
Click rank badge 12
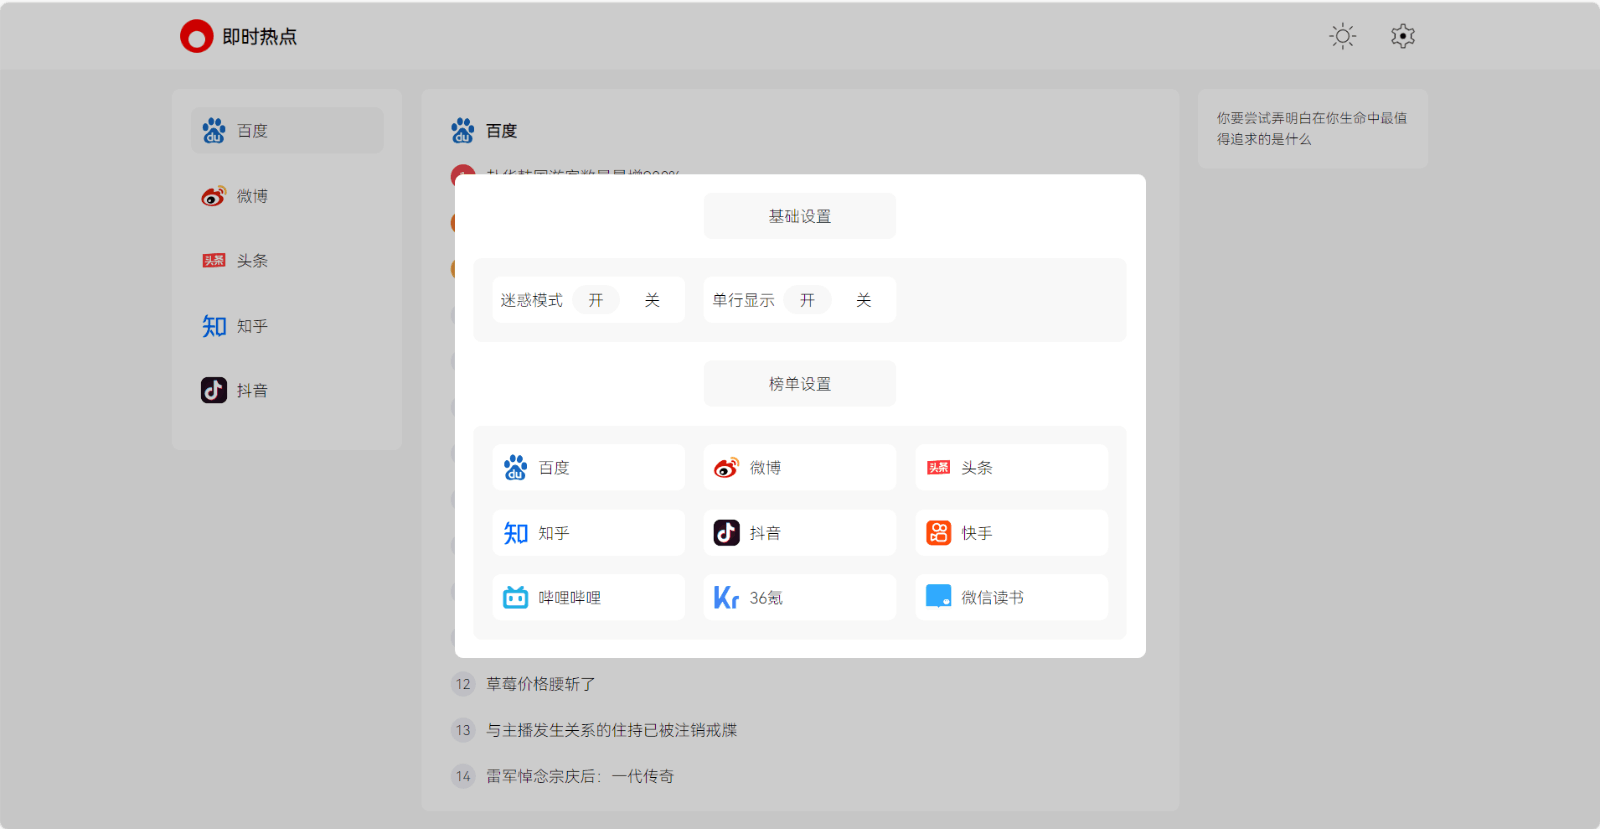tap(463, 684)
